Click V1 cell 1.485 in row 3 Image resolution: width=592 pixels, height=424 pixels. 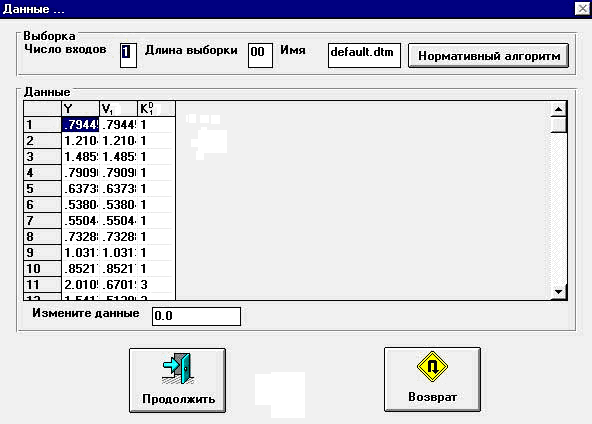119,156
